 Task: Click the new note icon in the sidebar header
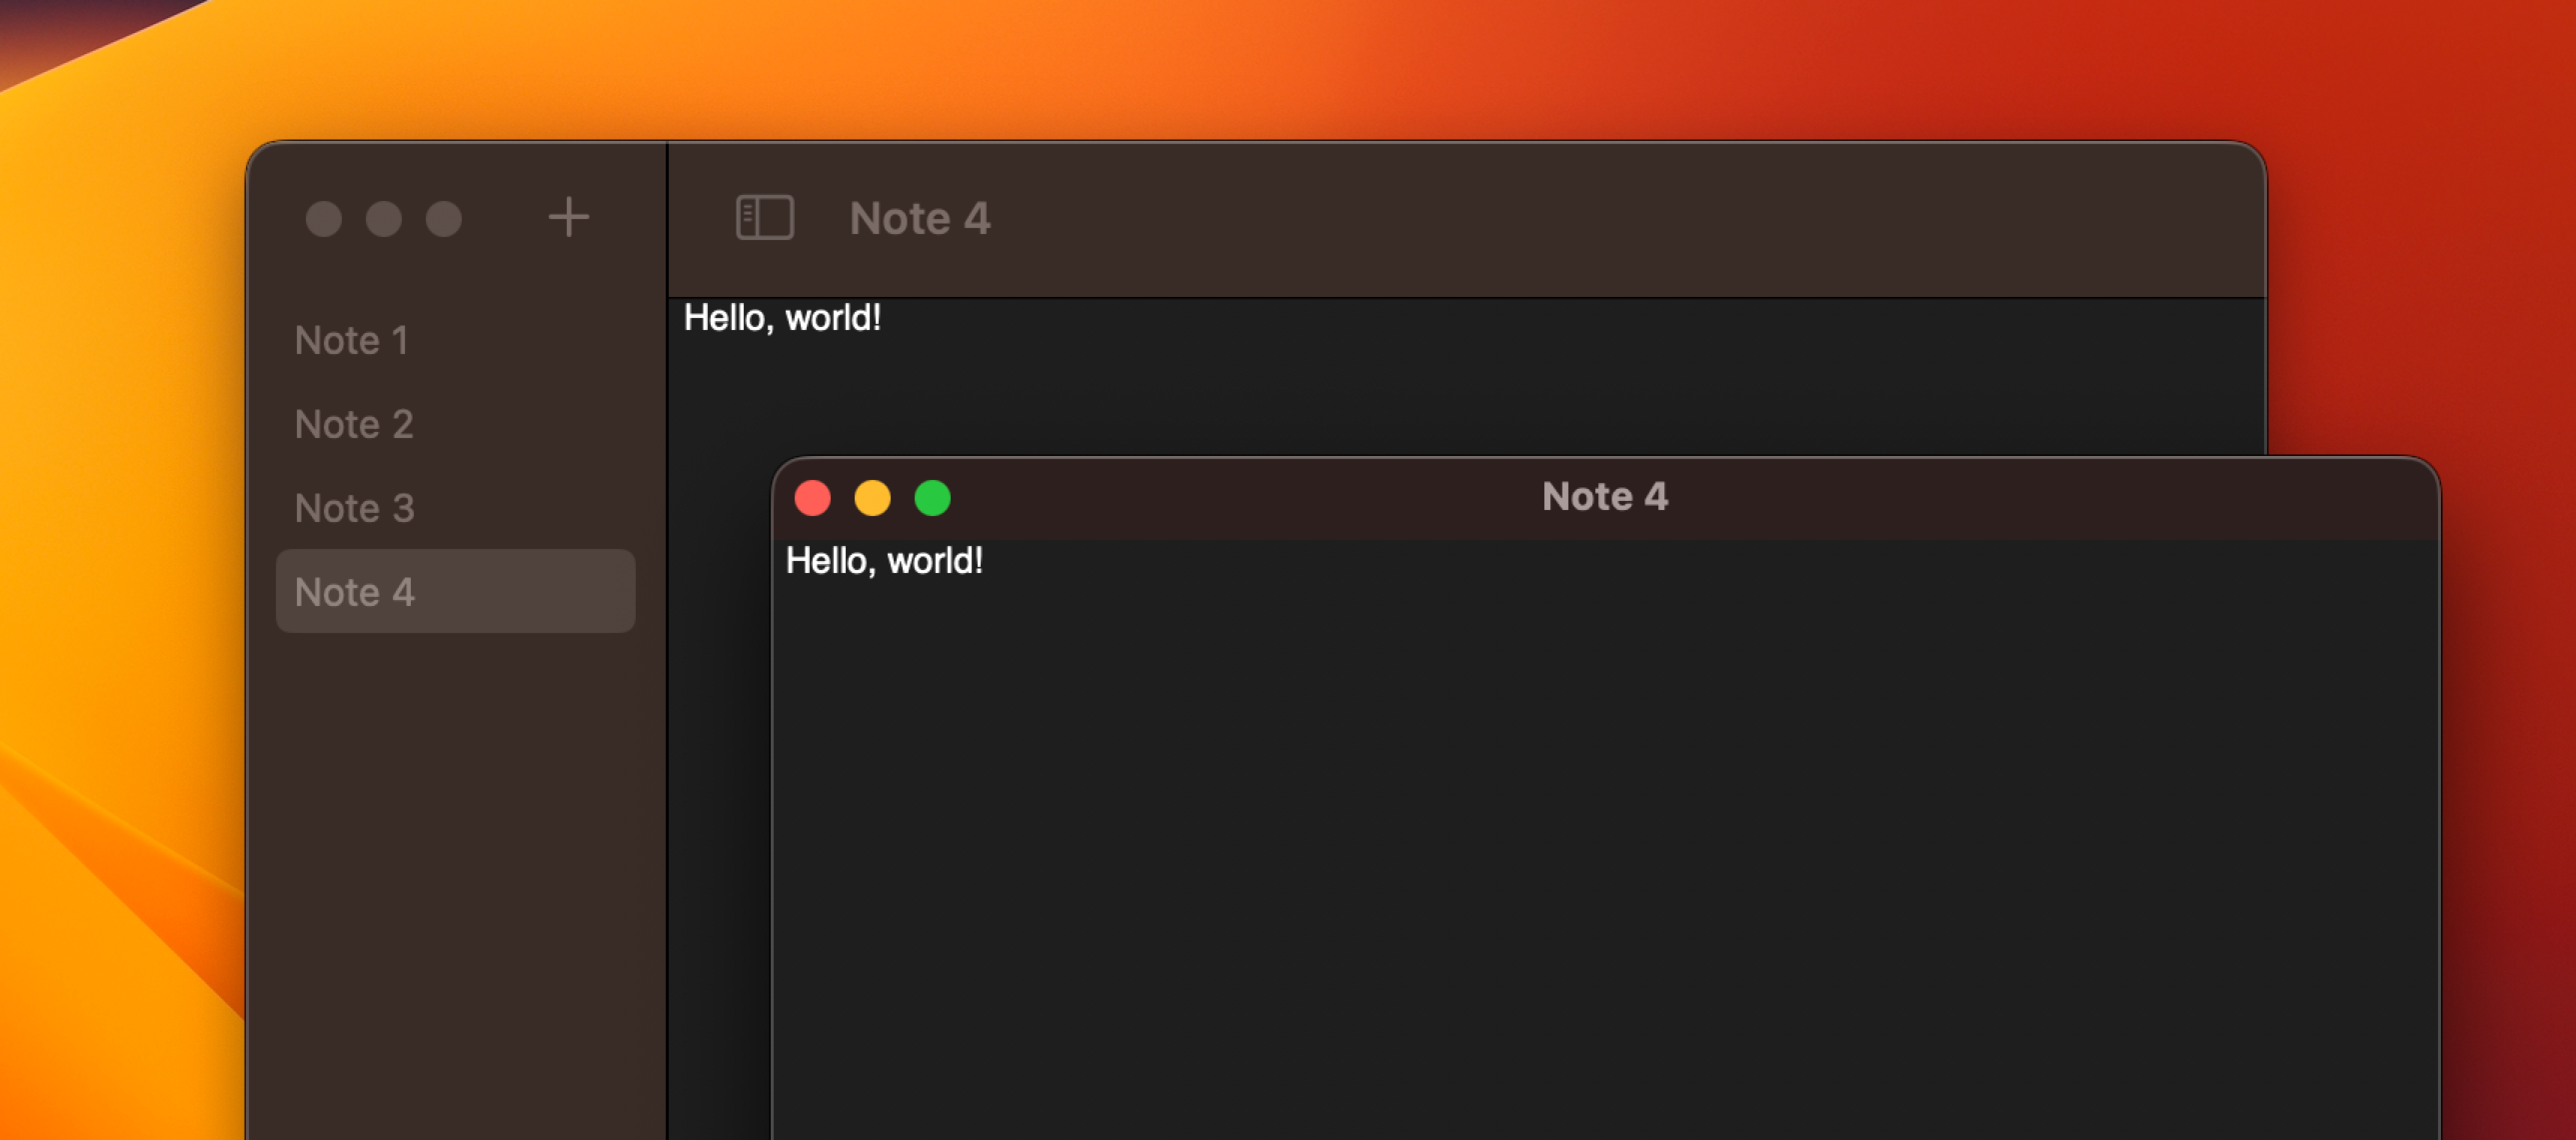pos(568,217)
